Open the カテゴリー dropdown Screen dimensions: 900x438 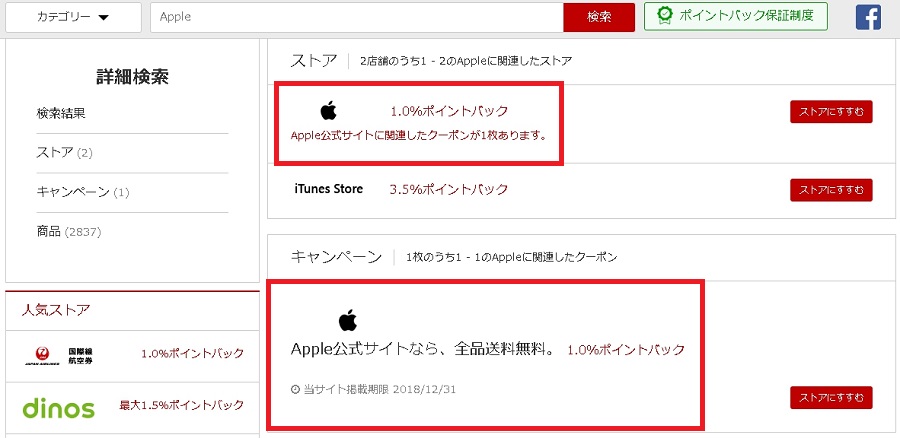point(73,17)
